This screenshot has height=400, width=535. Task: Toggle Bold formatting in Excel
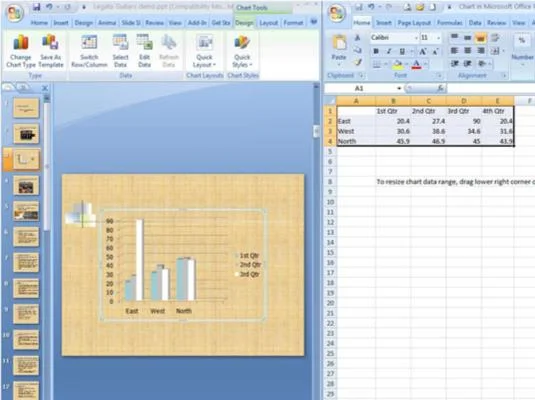point(376,51)
